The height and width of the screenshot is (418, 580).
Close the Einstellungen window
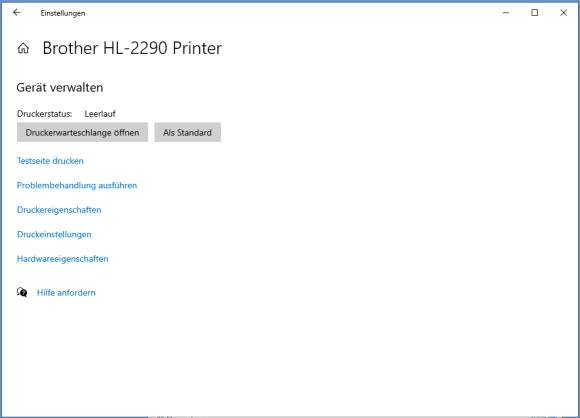point(563,13)
